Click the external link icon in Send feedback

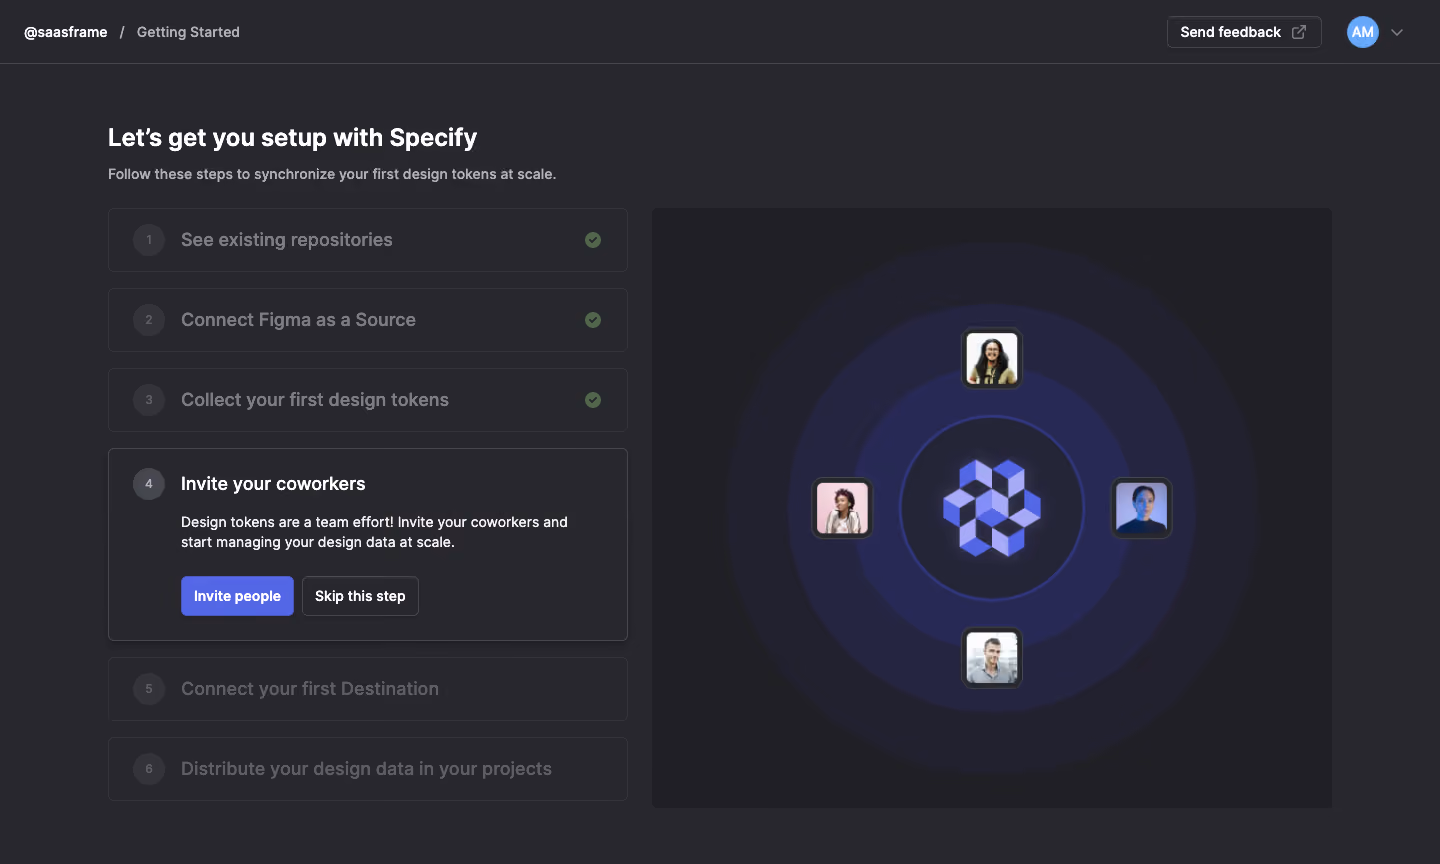click(1298, 32)
